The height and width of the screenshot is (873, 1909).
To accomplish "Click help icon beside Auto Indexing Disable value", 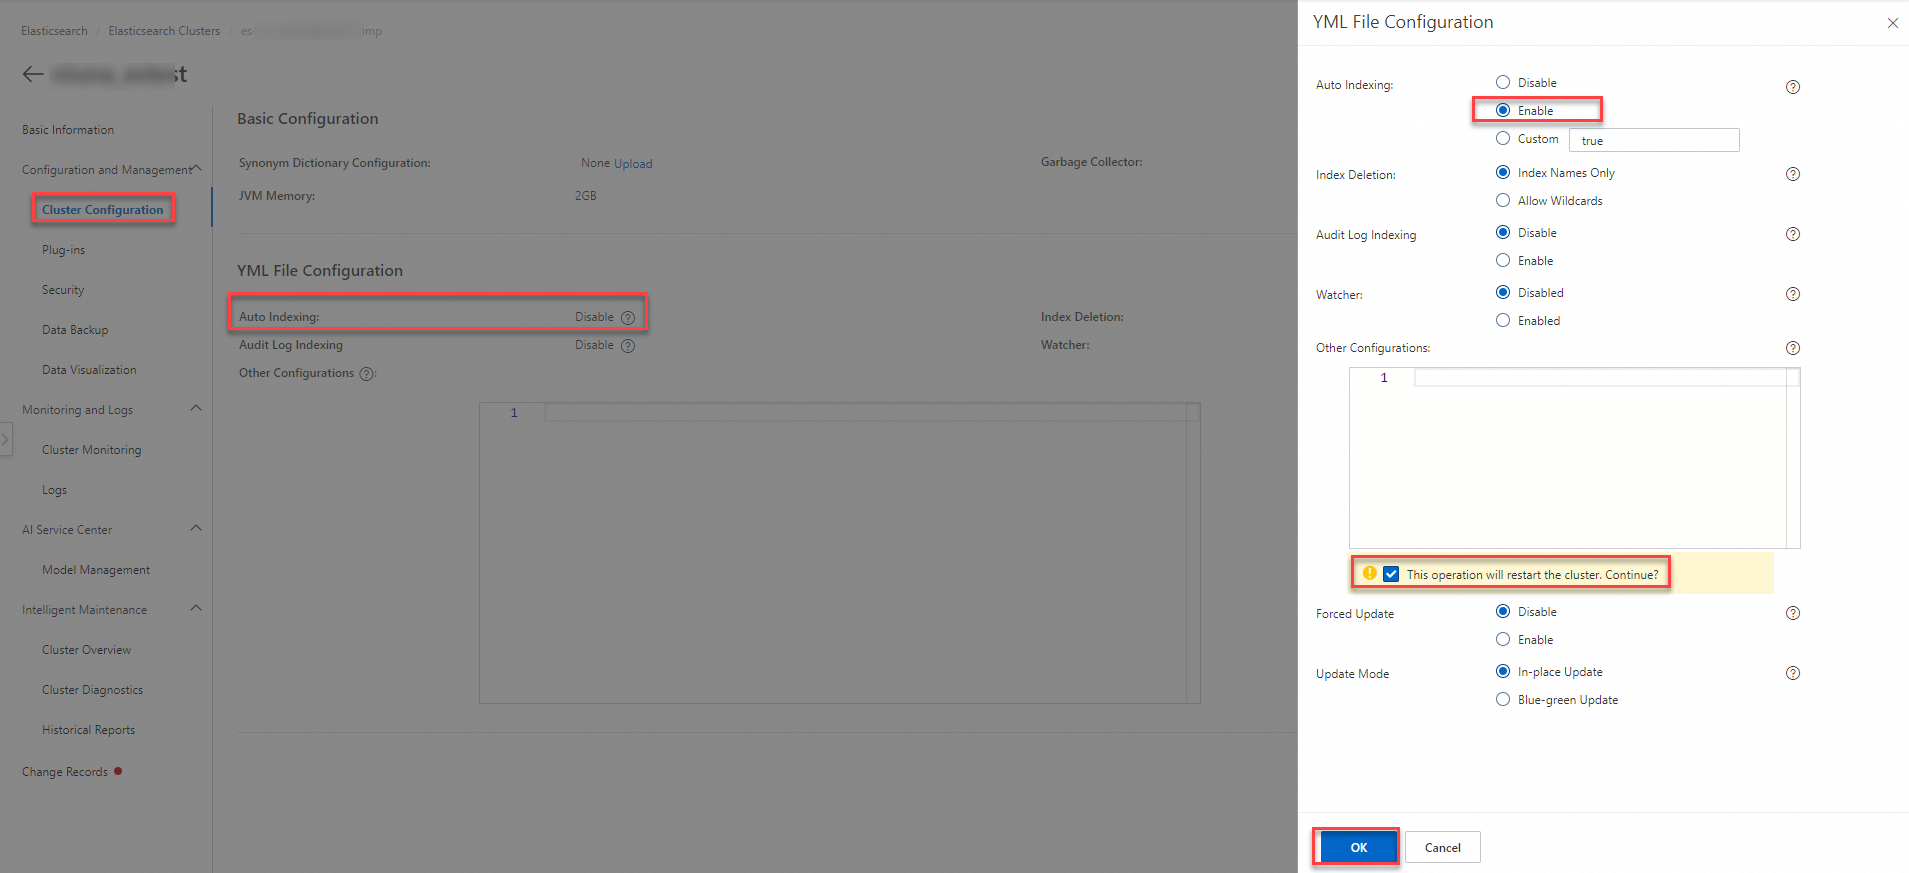I will (x=628, y=318).
